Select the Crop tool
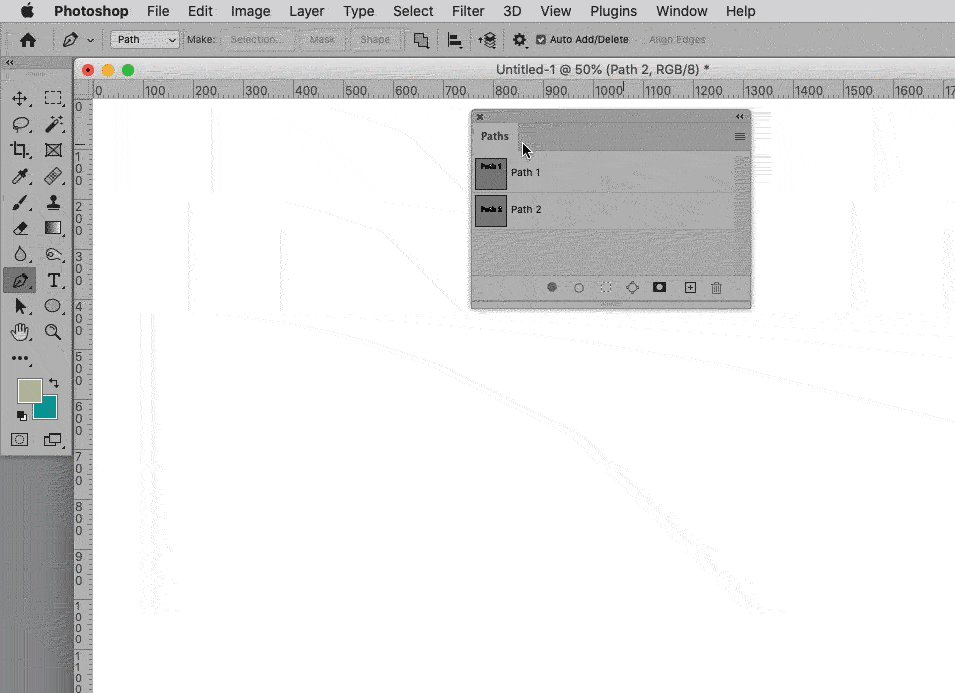 (x=19, y=150)
